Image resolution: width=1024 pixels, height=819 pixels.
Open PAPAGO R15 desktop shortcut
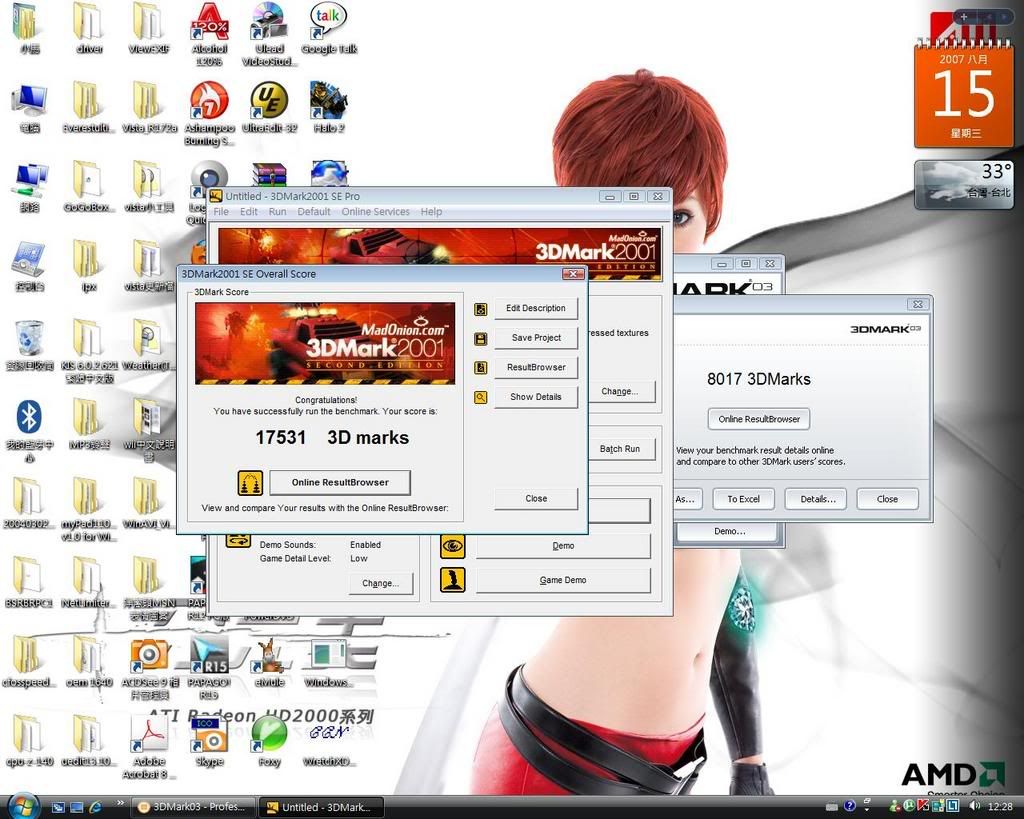[x=209, y=667]
